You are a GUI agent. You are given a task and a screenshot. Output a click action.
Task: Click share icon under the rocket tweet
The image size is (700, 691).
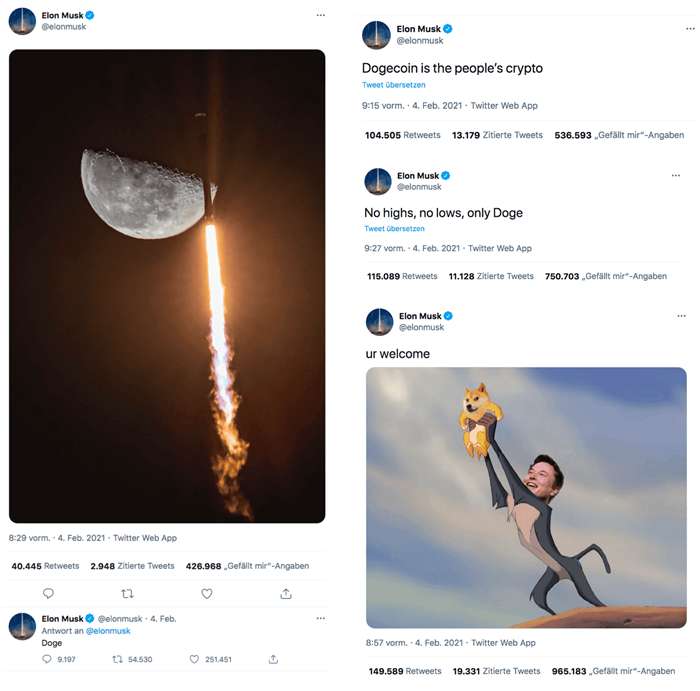[x=286, y=593]
